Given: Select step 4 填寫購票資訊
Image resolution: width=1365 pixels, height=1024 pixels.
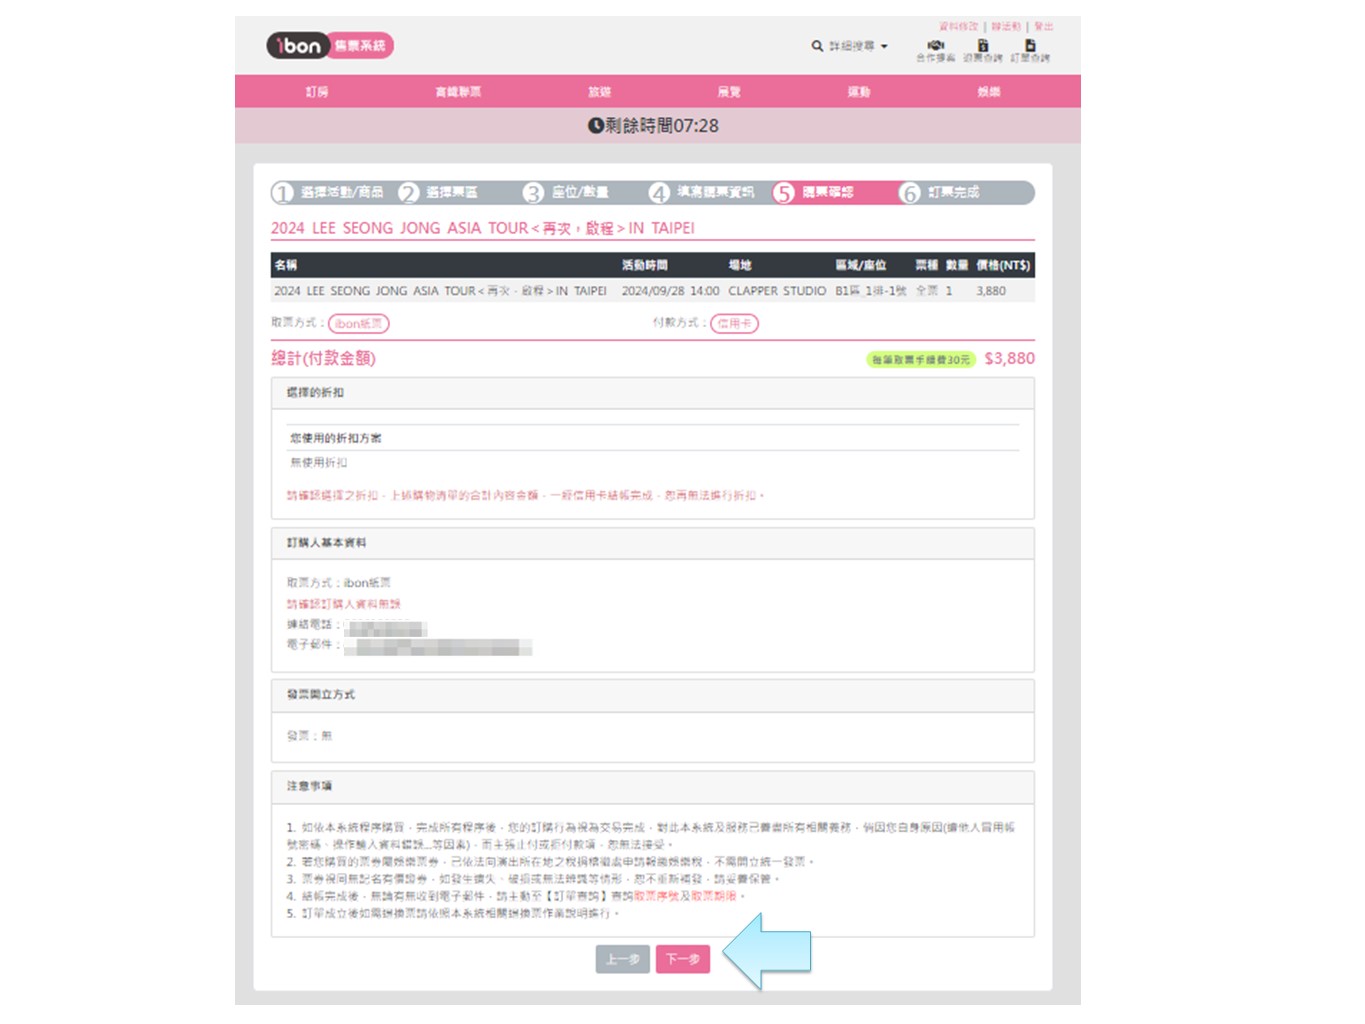Looking at the screenshot, I should click(x=702, y=192).
